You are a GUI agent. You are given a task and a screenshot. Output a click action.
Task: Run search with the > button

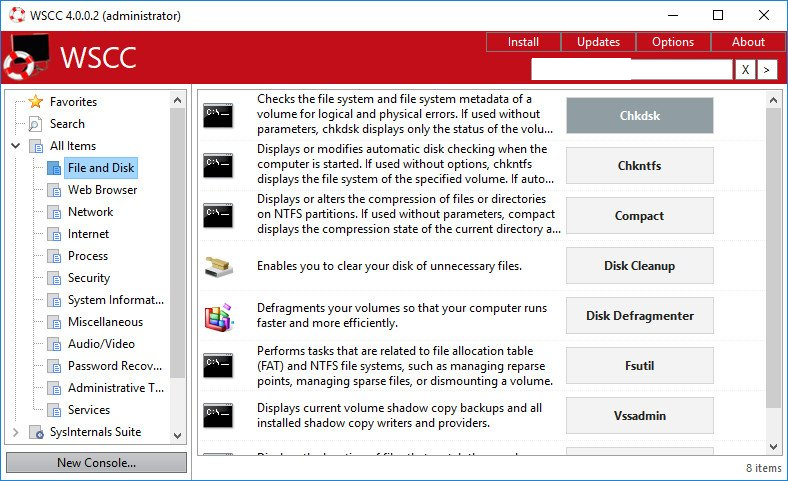pyautogui.click(x=766, y=70)
